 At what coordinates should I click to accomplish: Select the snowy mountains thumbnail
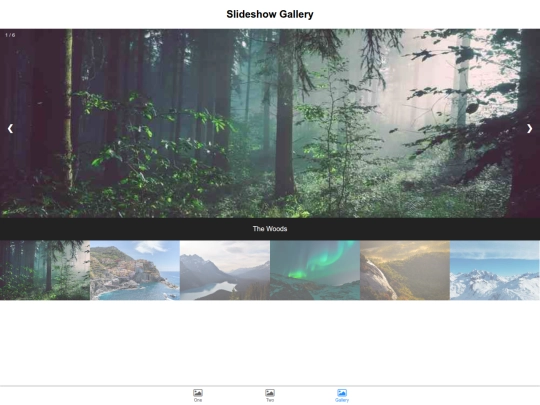(495, 270)
